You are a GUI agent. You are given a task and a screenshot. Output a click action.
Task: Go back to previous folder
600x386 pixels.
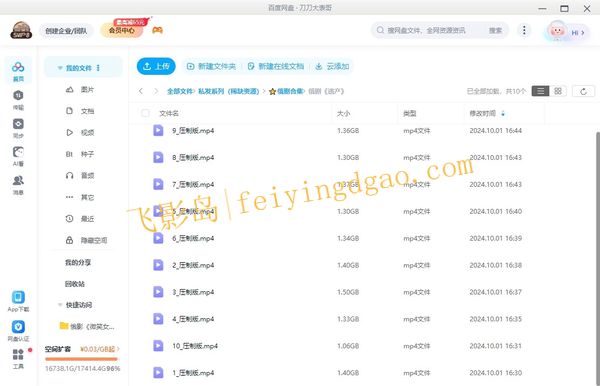(x=141, y=91)
